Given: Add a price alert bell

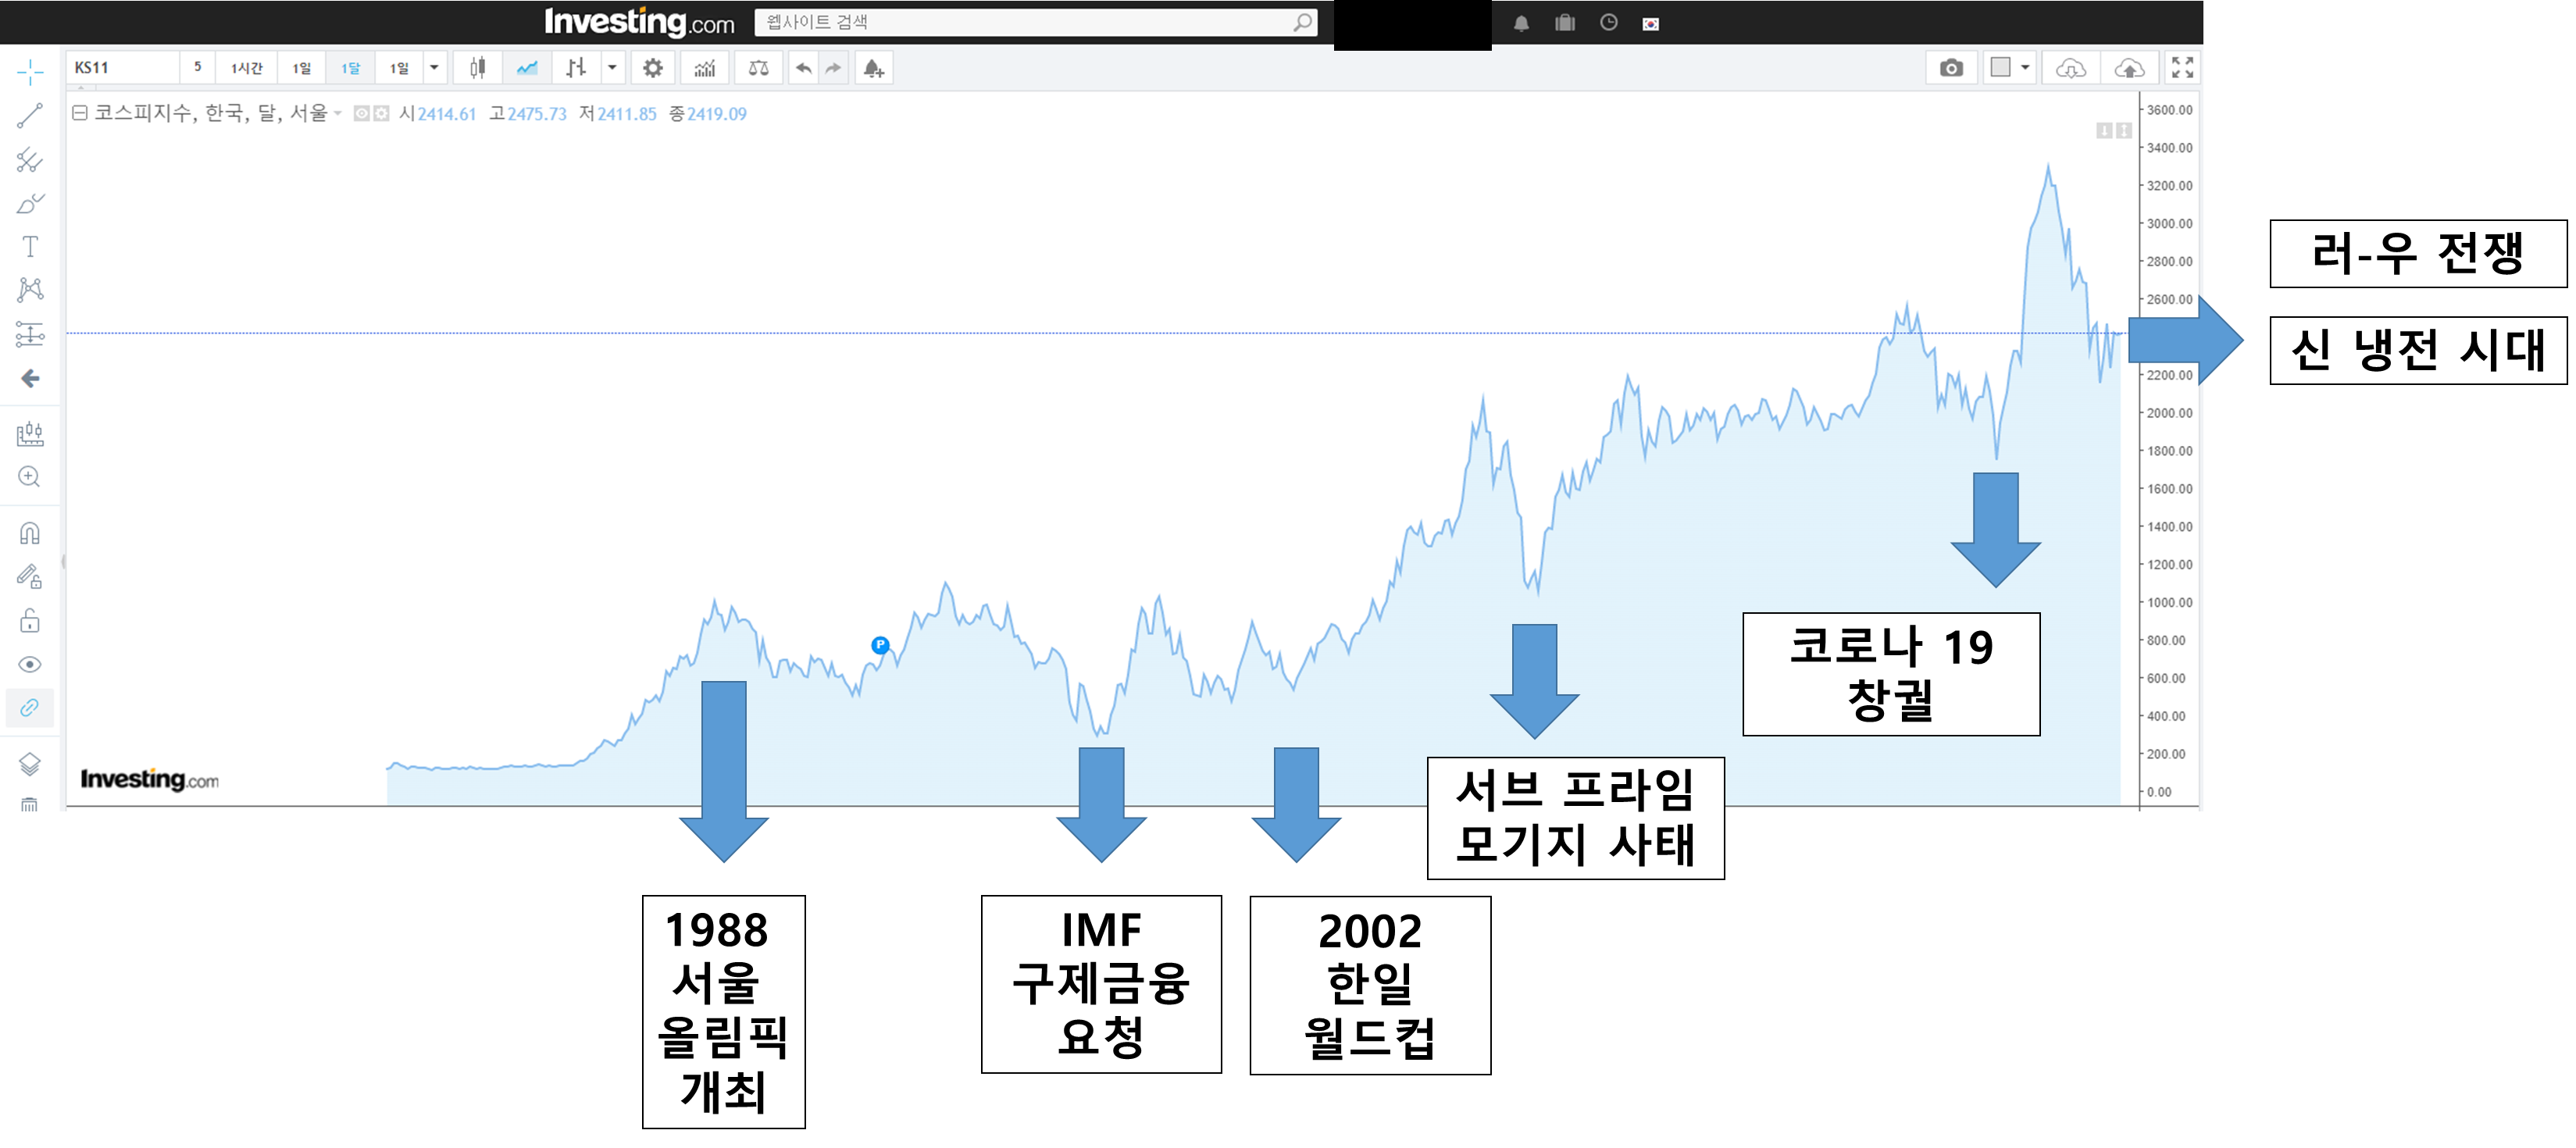Looking at the screenshot, I should (x=873, y=68).
